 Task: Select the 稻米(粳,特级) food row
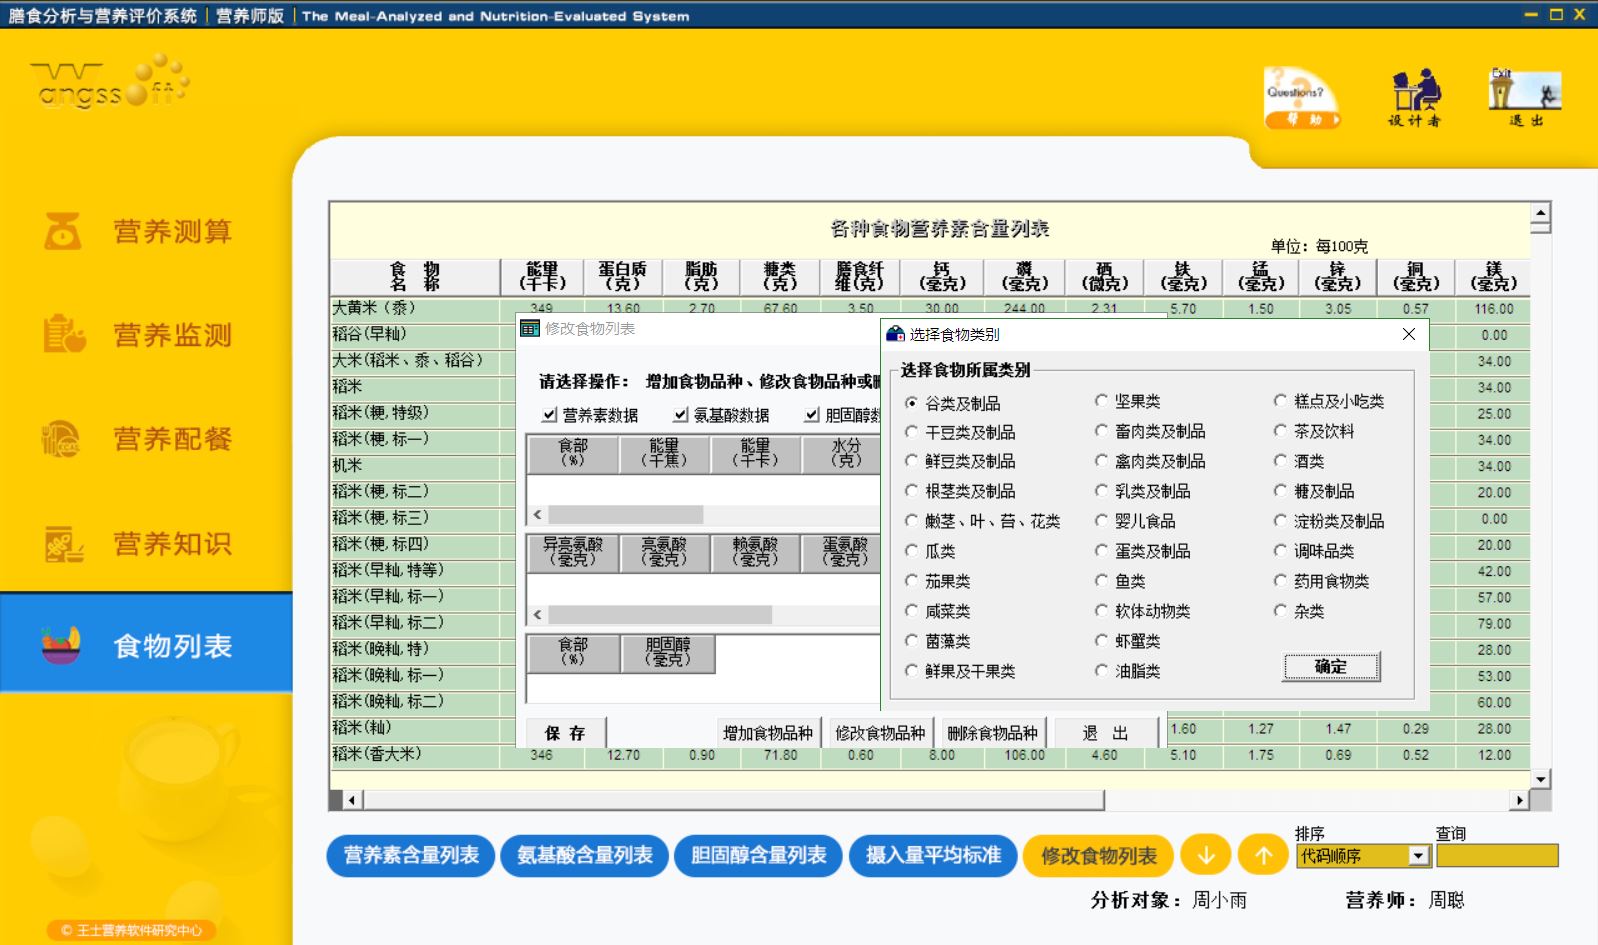point(415,413)
